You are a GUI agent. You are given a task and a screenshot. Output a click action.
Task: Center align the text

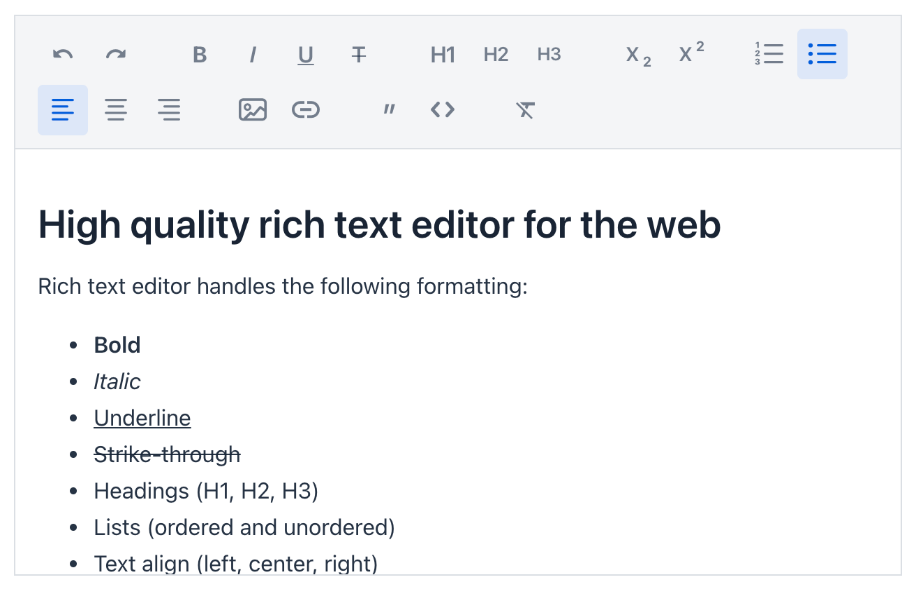tap(116, 110)
